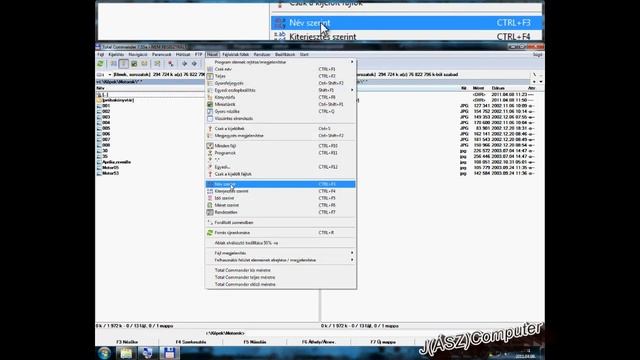Click the F3 Nézőke button
This screenshot has height=360, width=640.
point(127,342)
